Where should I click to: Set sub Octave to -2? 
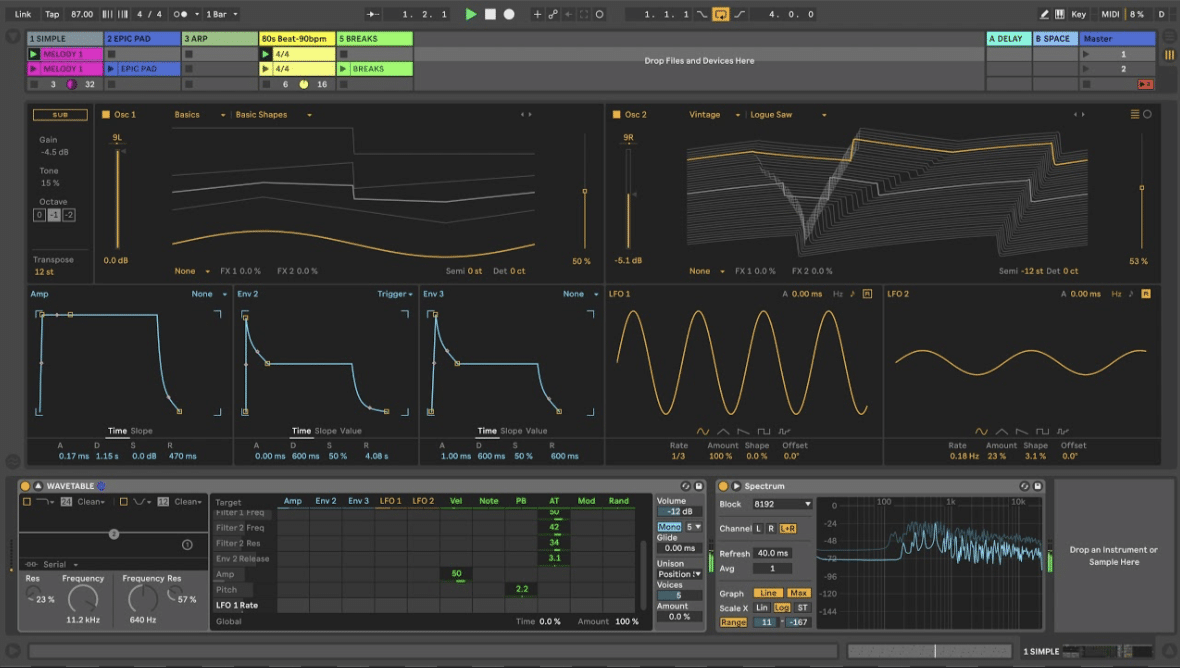[68, 215]
